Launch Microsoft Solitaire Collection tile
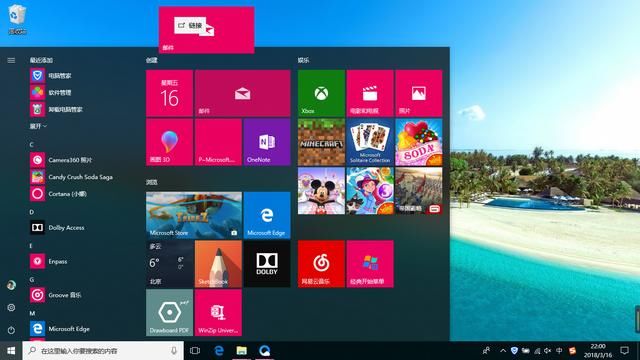Viewport: 640px width, 360px height. tap(370, 142)
